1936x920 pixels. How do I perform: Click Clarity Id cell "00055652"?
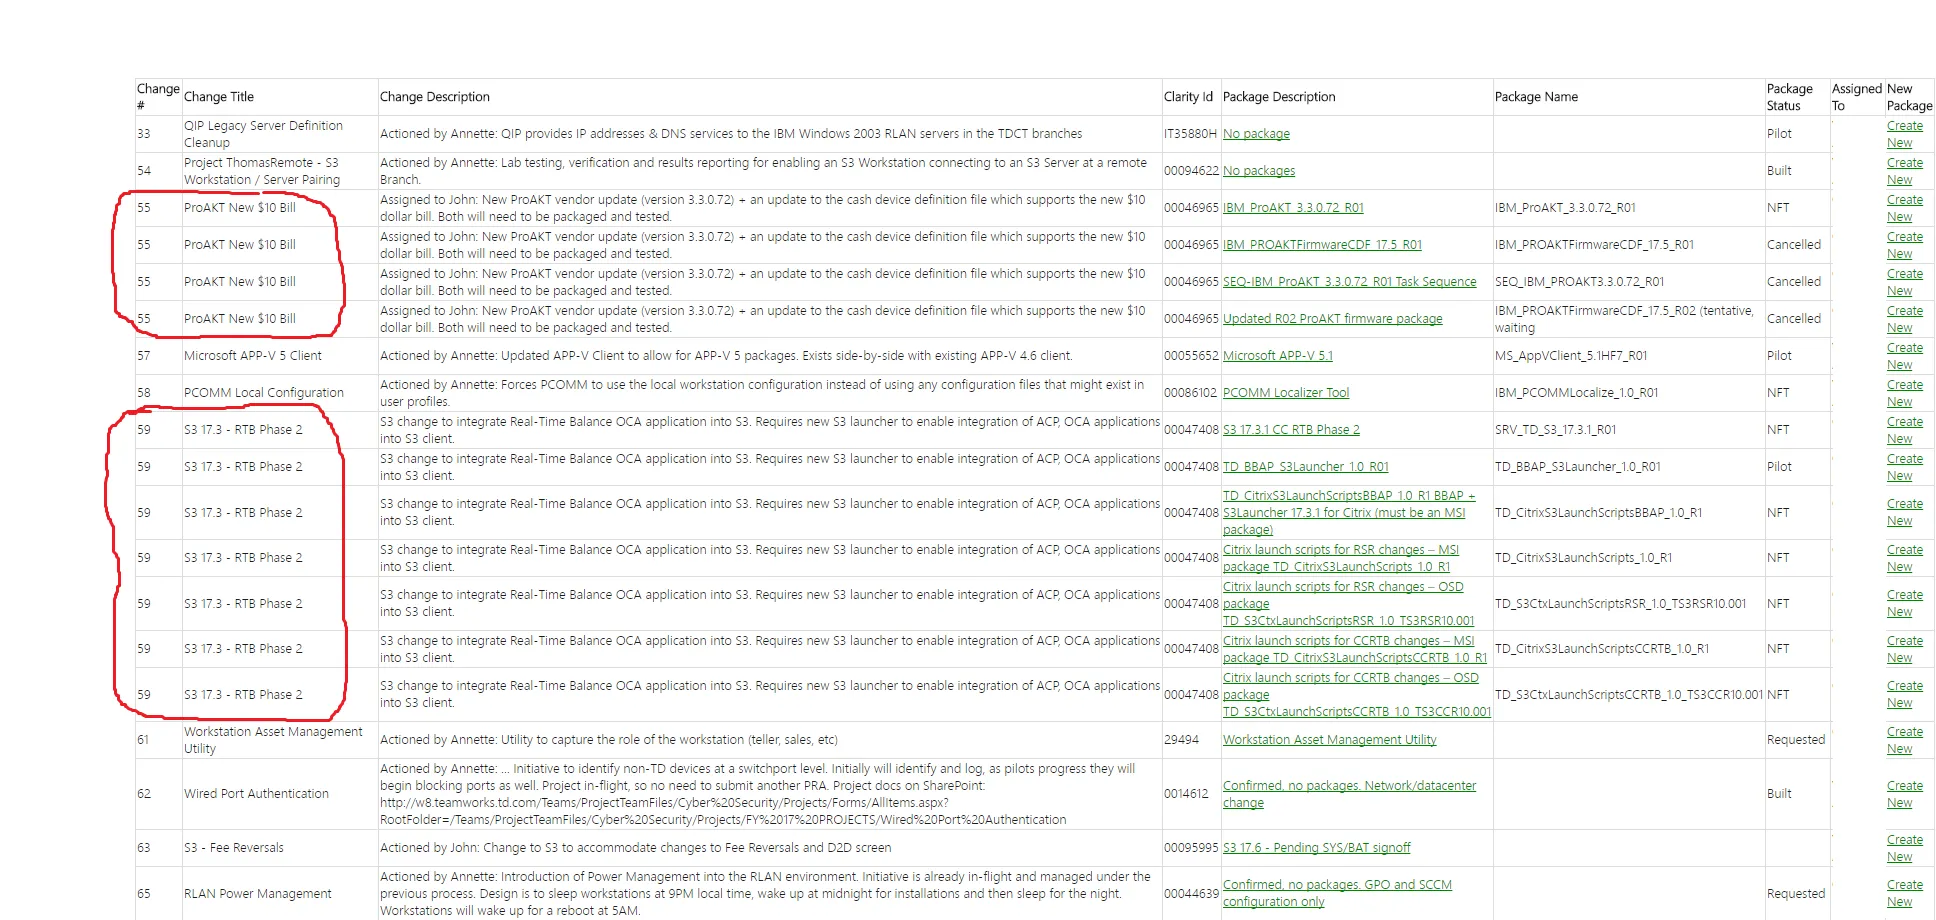pyautogui.click(x=1191, y=356)
